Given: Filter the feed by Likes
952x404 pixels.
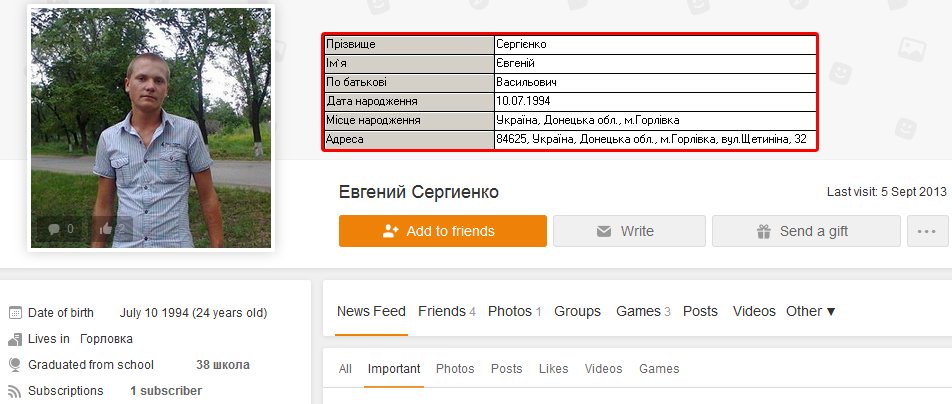Looking at the screenshot, I should pyautogui.click(x=553, y=369).
